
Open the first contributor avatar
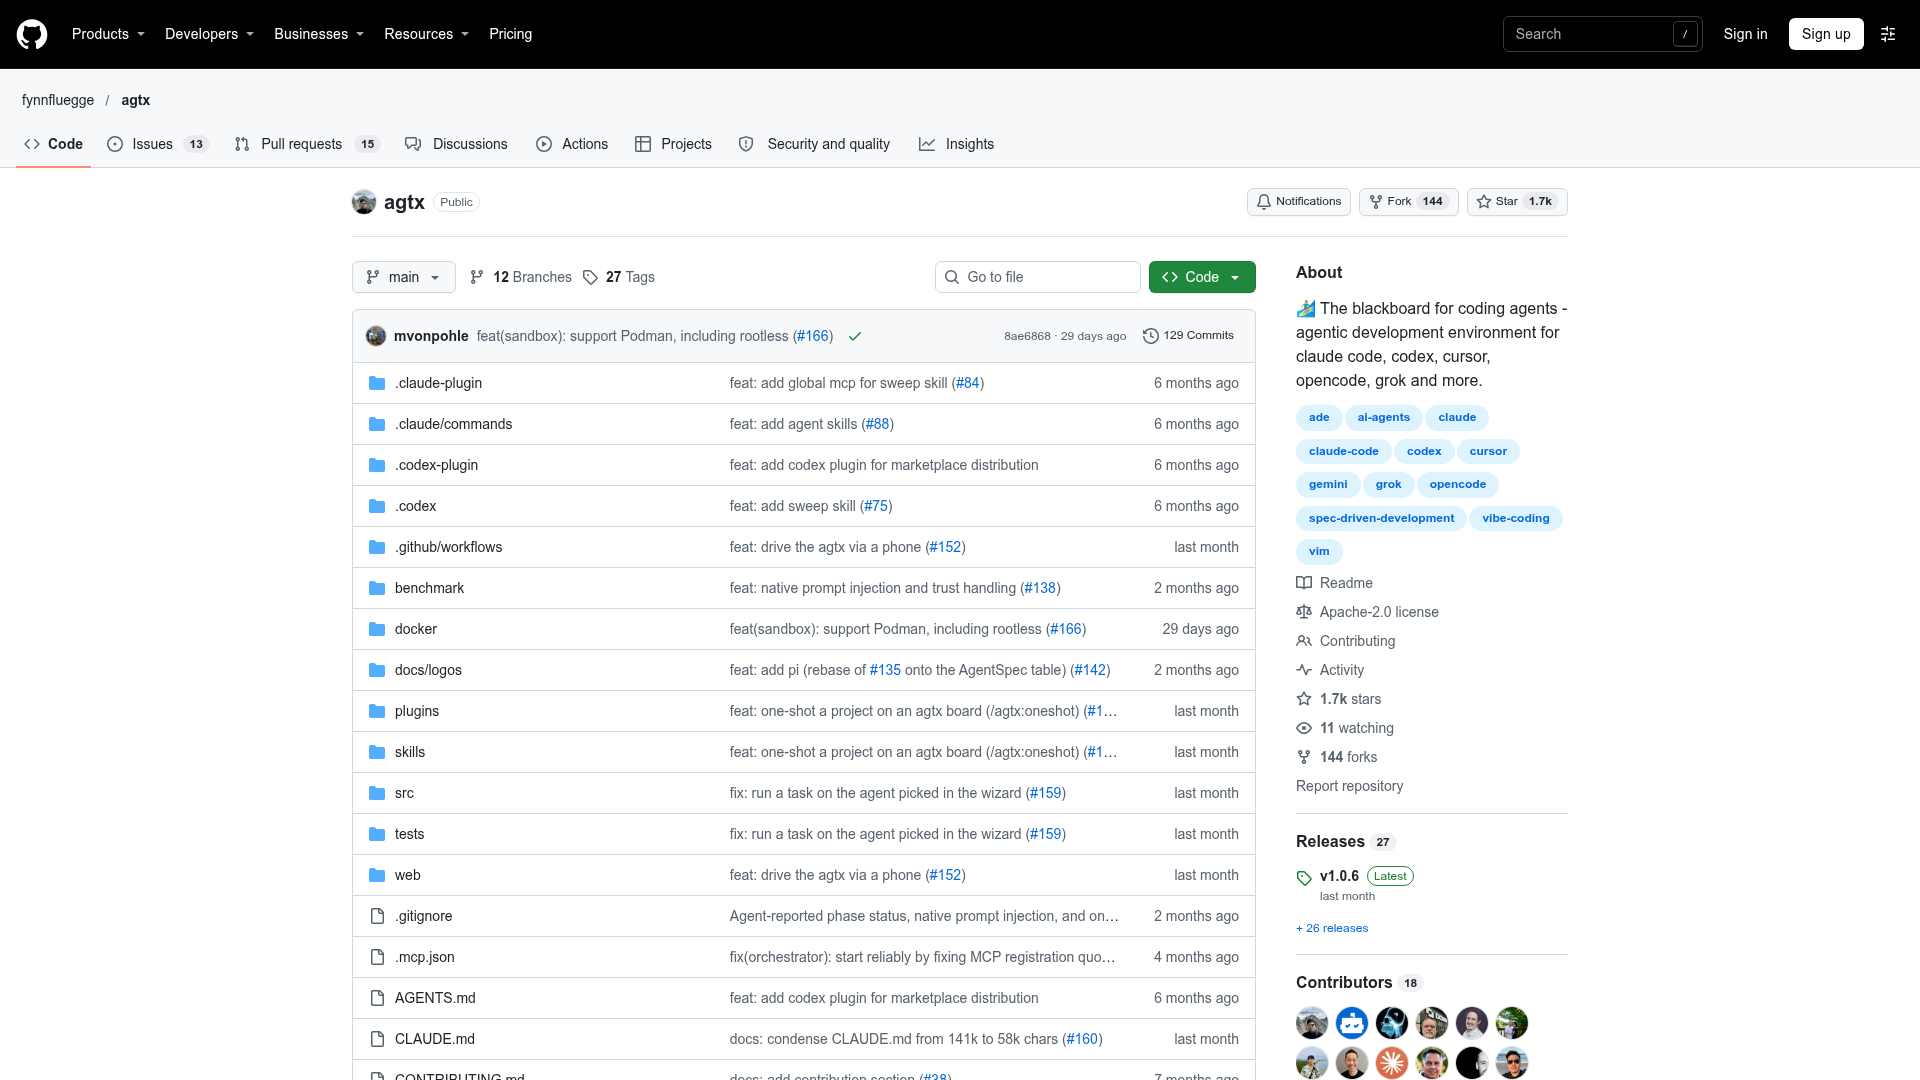click(1312, 1023)
